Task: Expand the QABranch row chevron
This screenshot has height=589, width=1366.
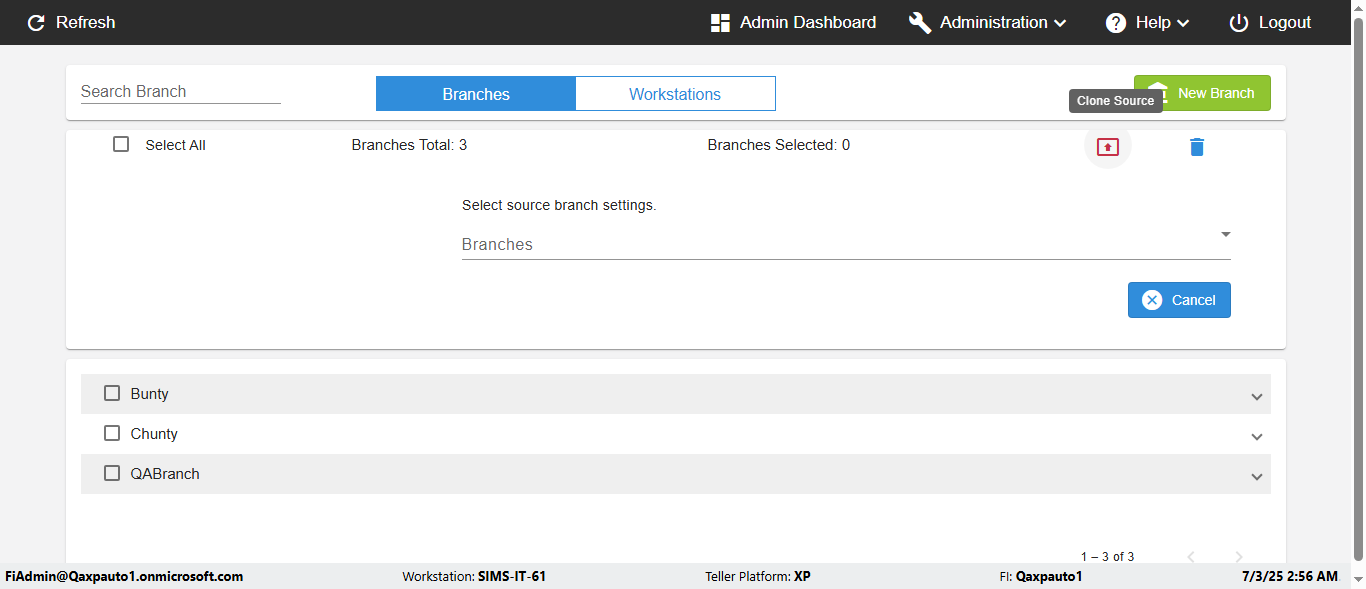Action: (x=1257, y=477)
